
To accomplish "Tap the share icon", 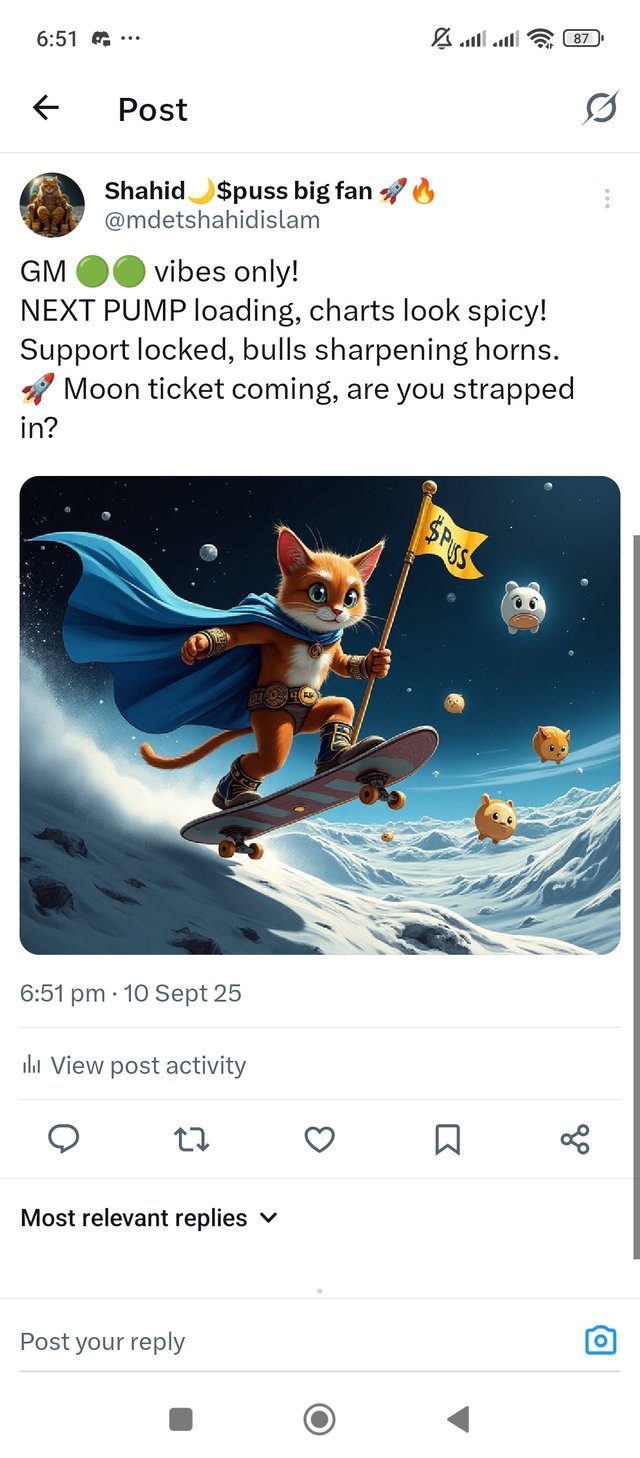I will pyautogui.click(x=575, y=1139).
